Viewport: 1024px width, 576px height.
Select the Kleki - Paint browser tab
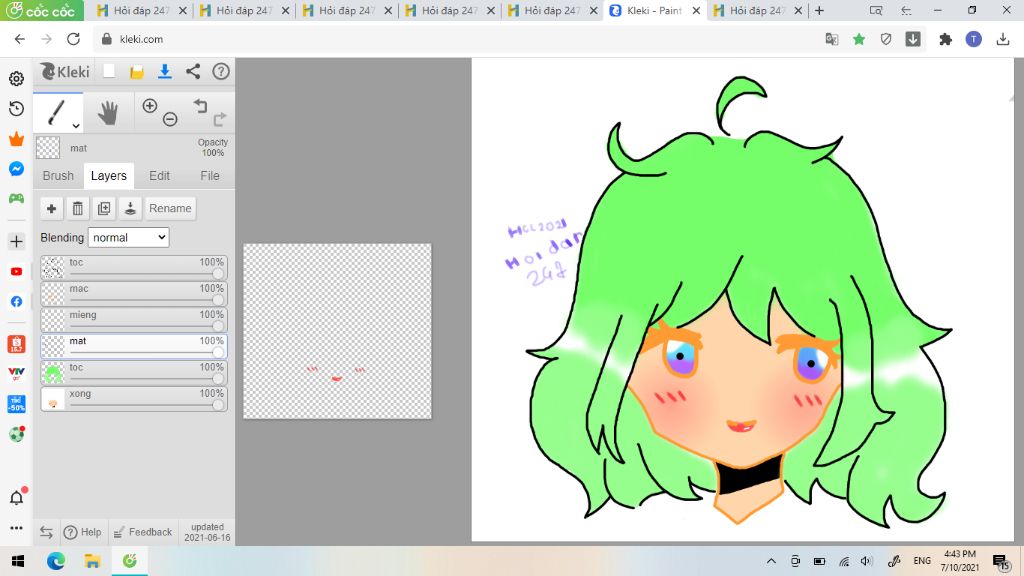coord(656,10)
